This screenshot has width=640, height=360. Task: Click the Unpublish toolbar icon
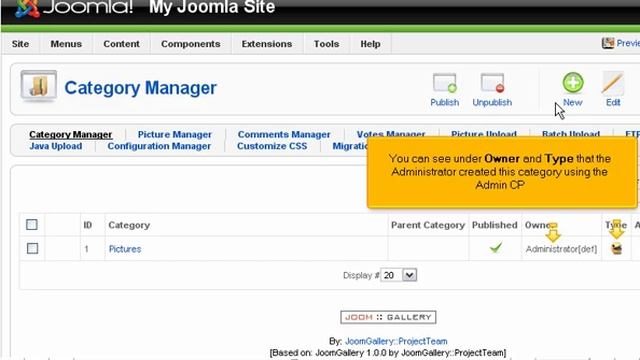tap(492, 83)
